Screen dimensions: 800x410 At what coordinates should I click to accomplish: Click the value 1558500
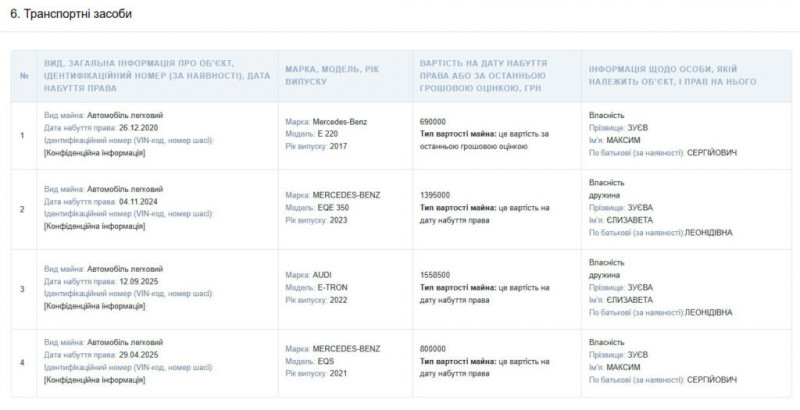click(x=435, y=274)
